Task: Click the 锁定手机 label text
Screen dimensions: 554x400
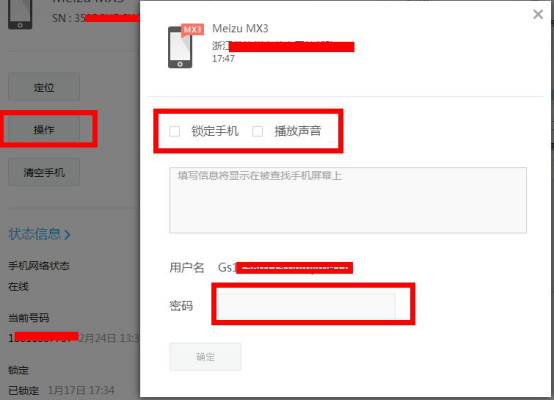Action: point(215,131)
